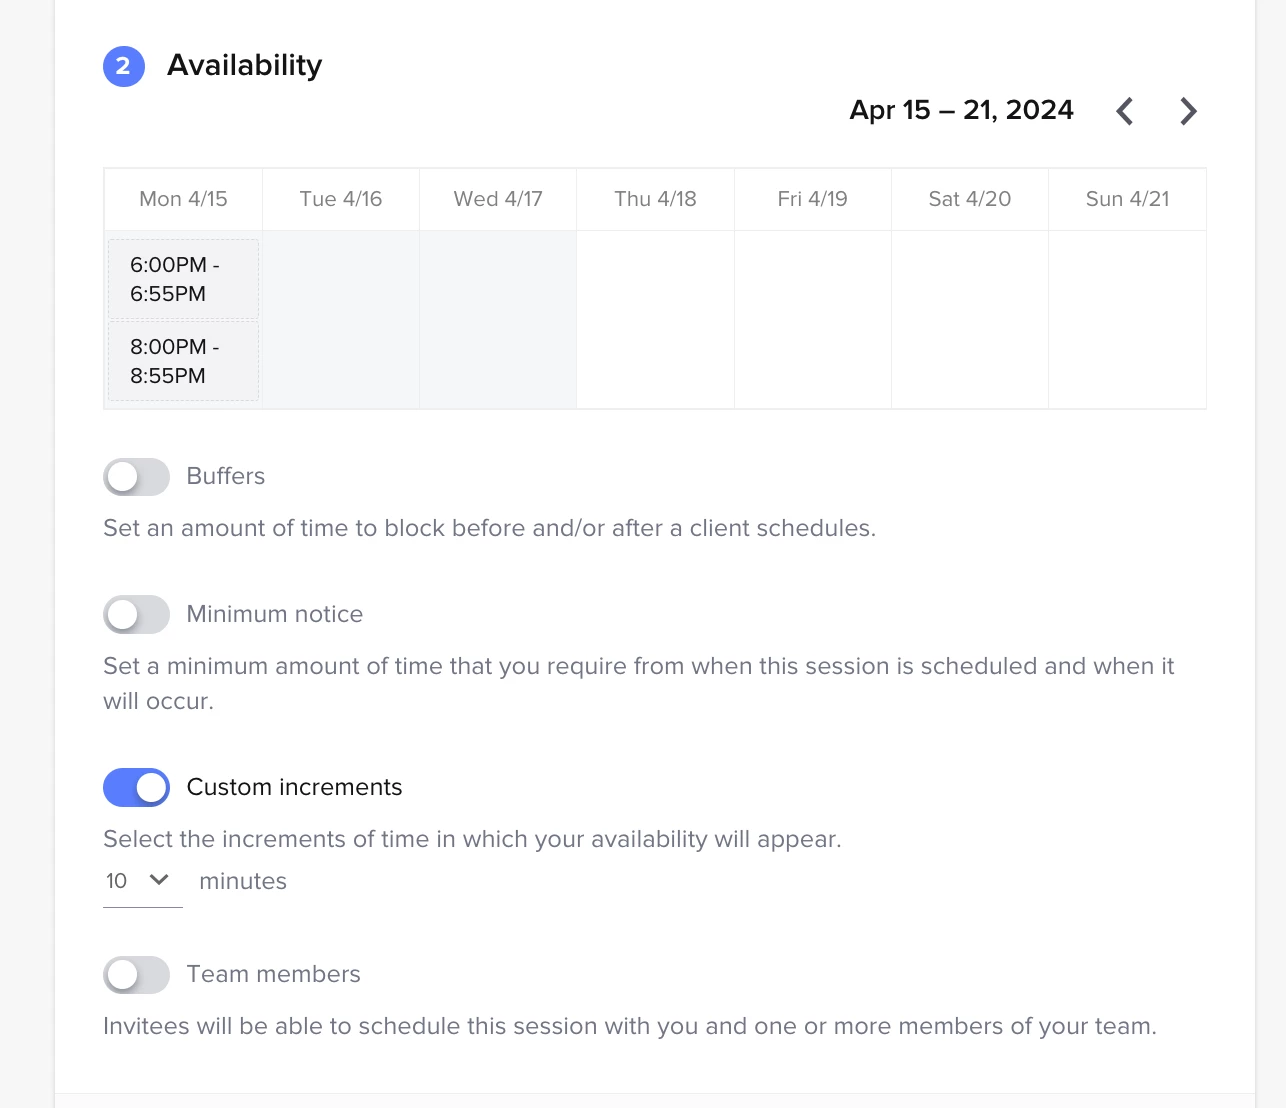
Task: Click the step 2 Availability badge
Action: click(124, 66)
